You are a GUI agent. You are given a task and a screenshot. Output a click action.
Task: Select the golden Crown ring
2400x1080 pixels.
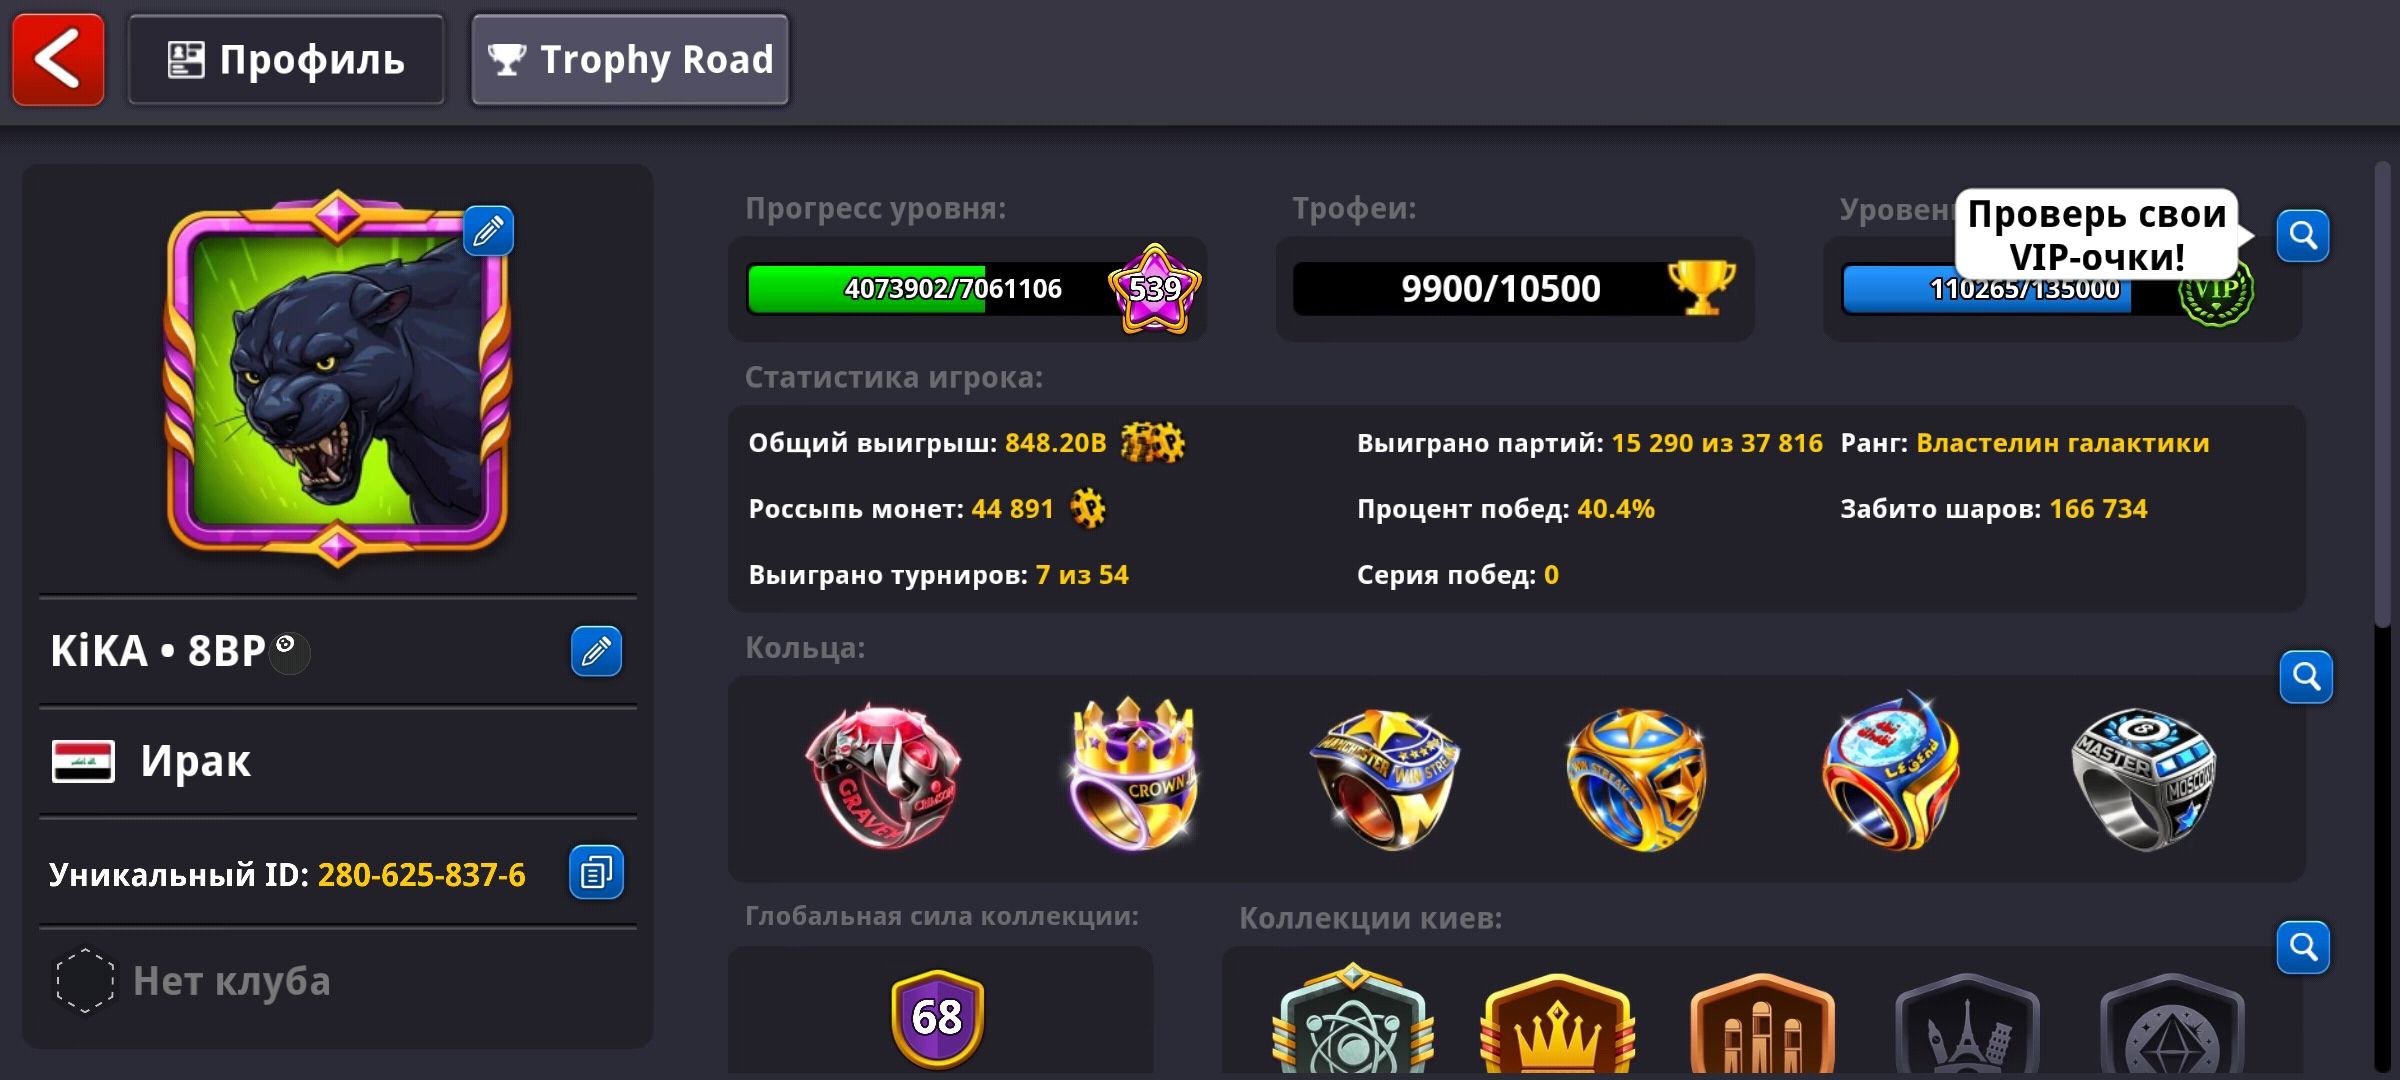pos(1132,775)
